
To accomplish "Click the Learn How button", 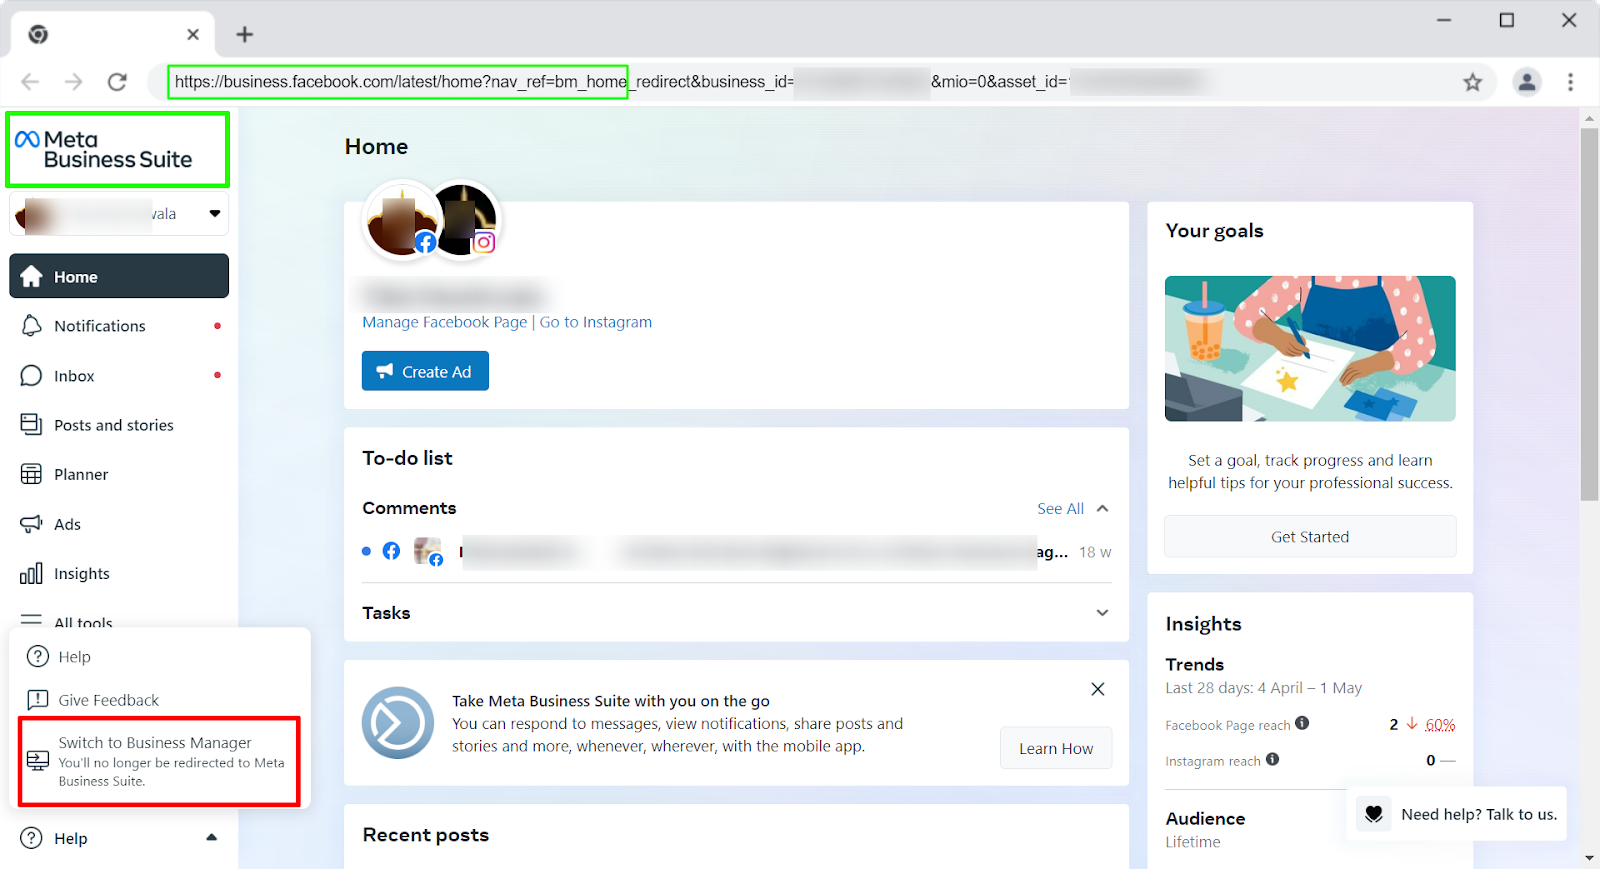I will pos(1056,748).
